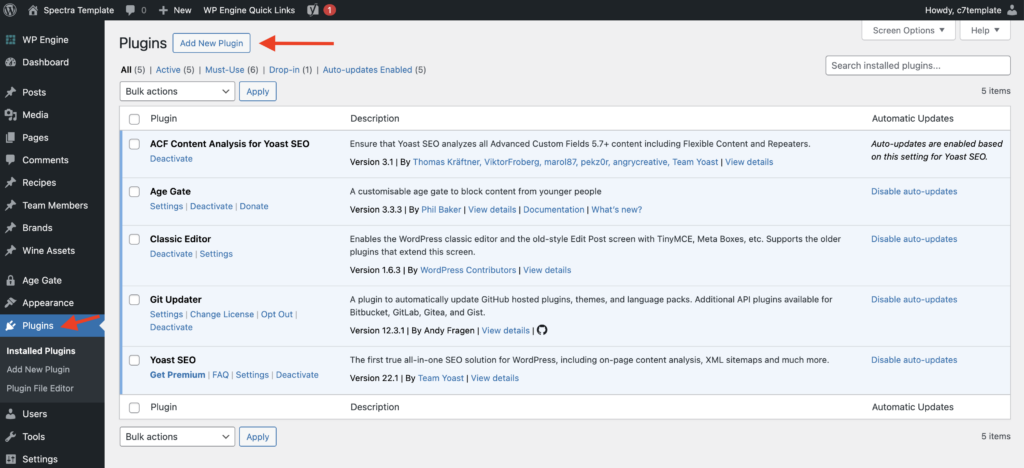Screen dimensions: 1024x468
Task: Open Change License for Git Updater
Action: [x=222, y=314]
